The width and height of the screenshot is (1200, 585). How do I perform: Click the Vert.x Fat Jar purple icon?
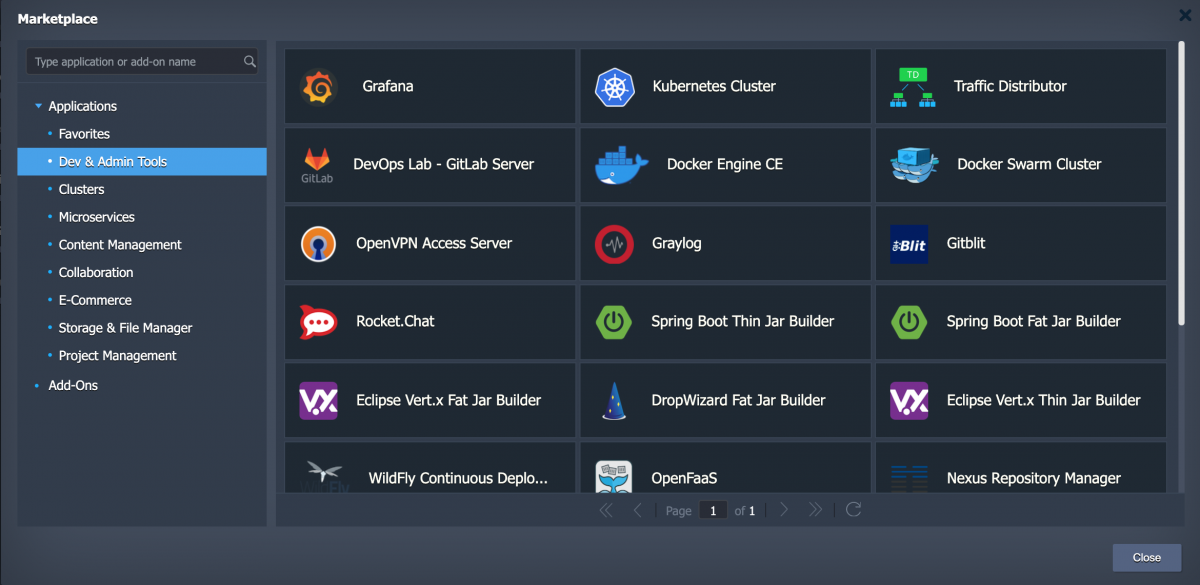tap(319, 400)
